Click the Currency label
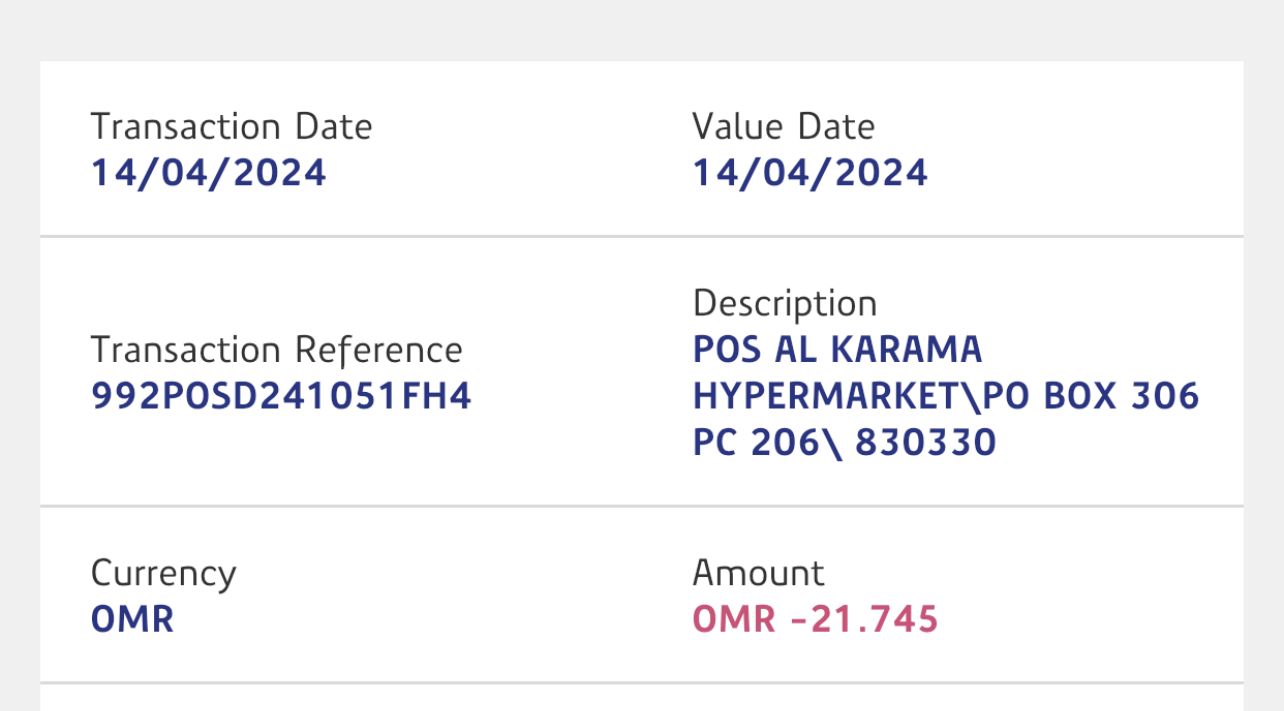This screenshot has width=1284, height=711. [163, 574]
